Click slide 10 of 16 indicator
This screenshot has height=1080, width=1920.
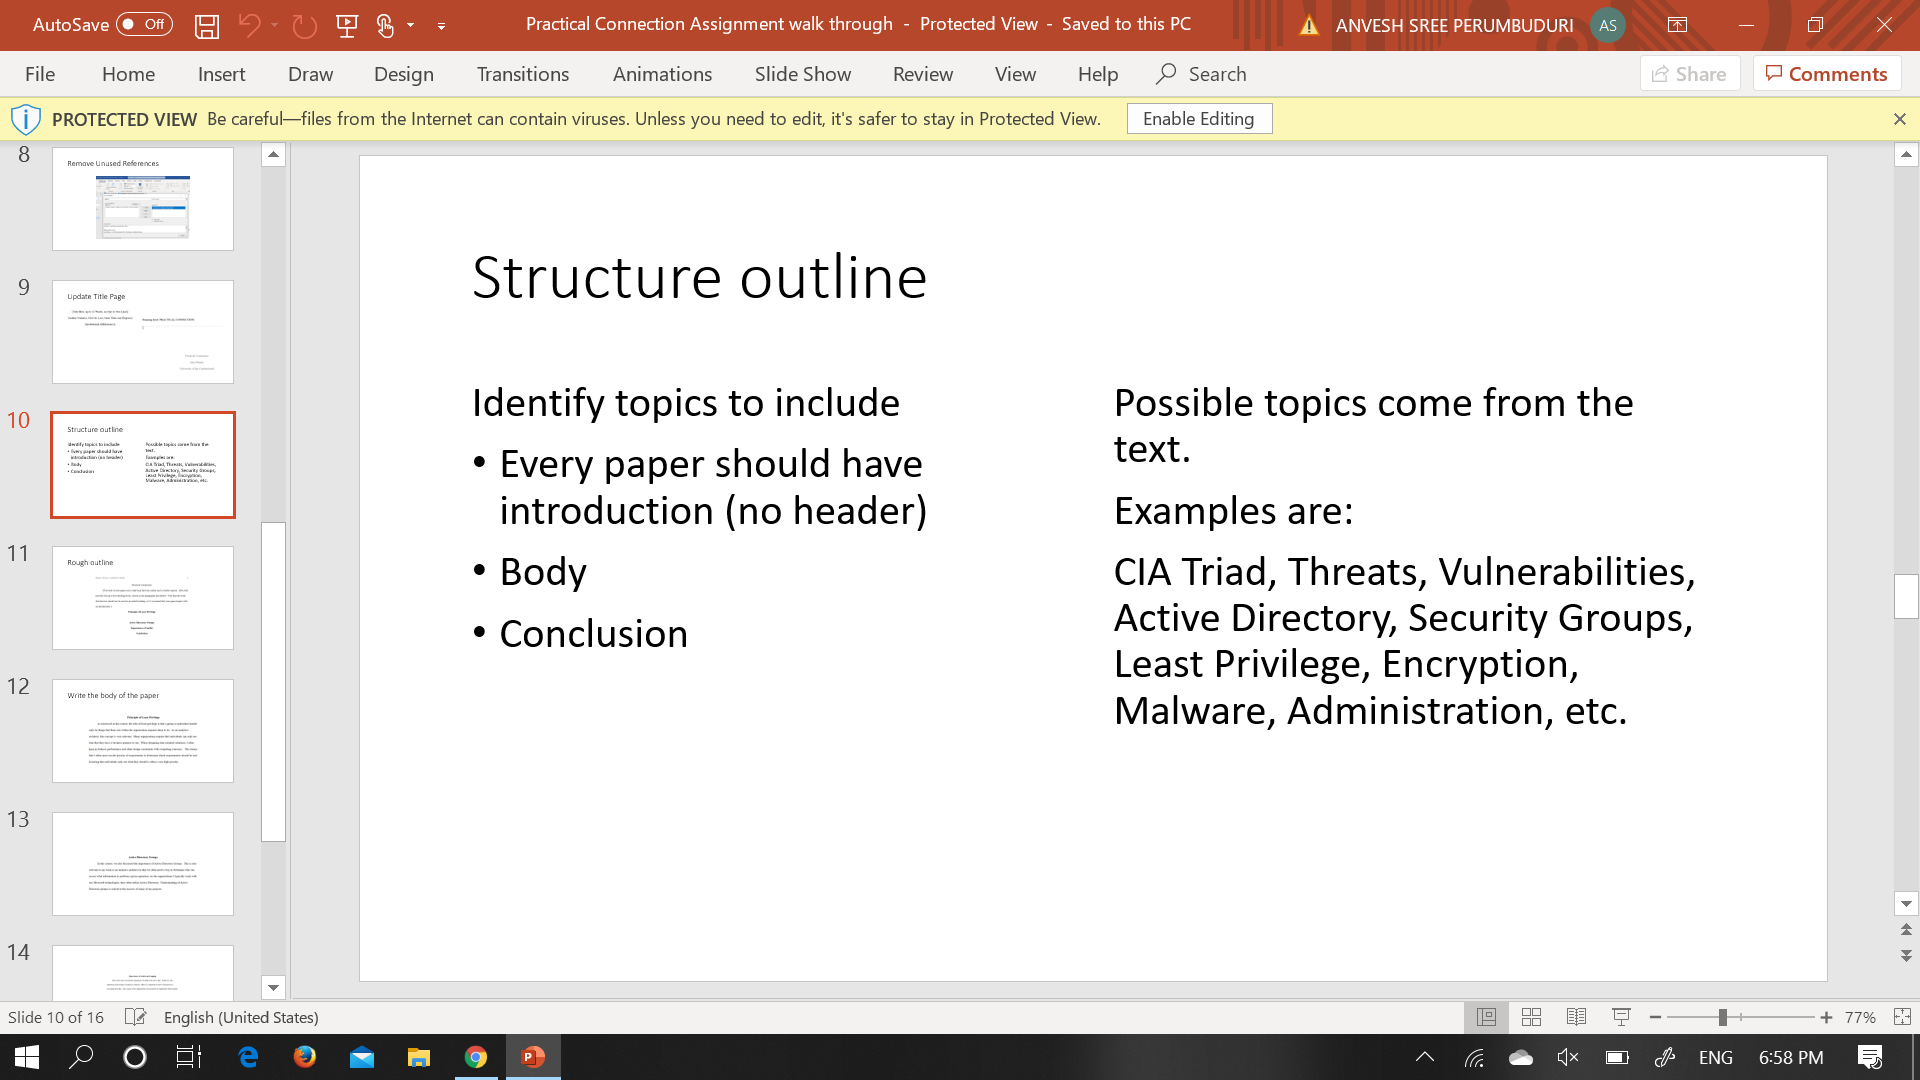coord(56,1017)
